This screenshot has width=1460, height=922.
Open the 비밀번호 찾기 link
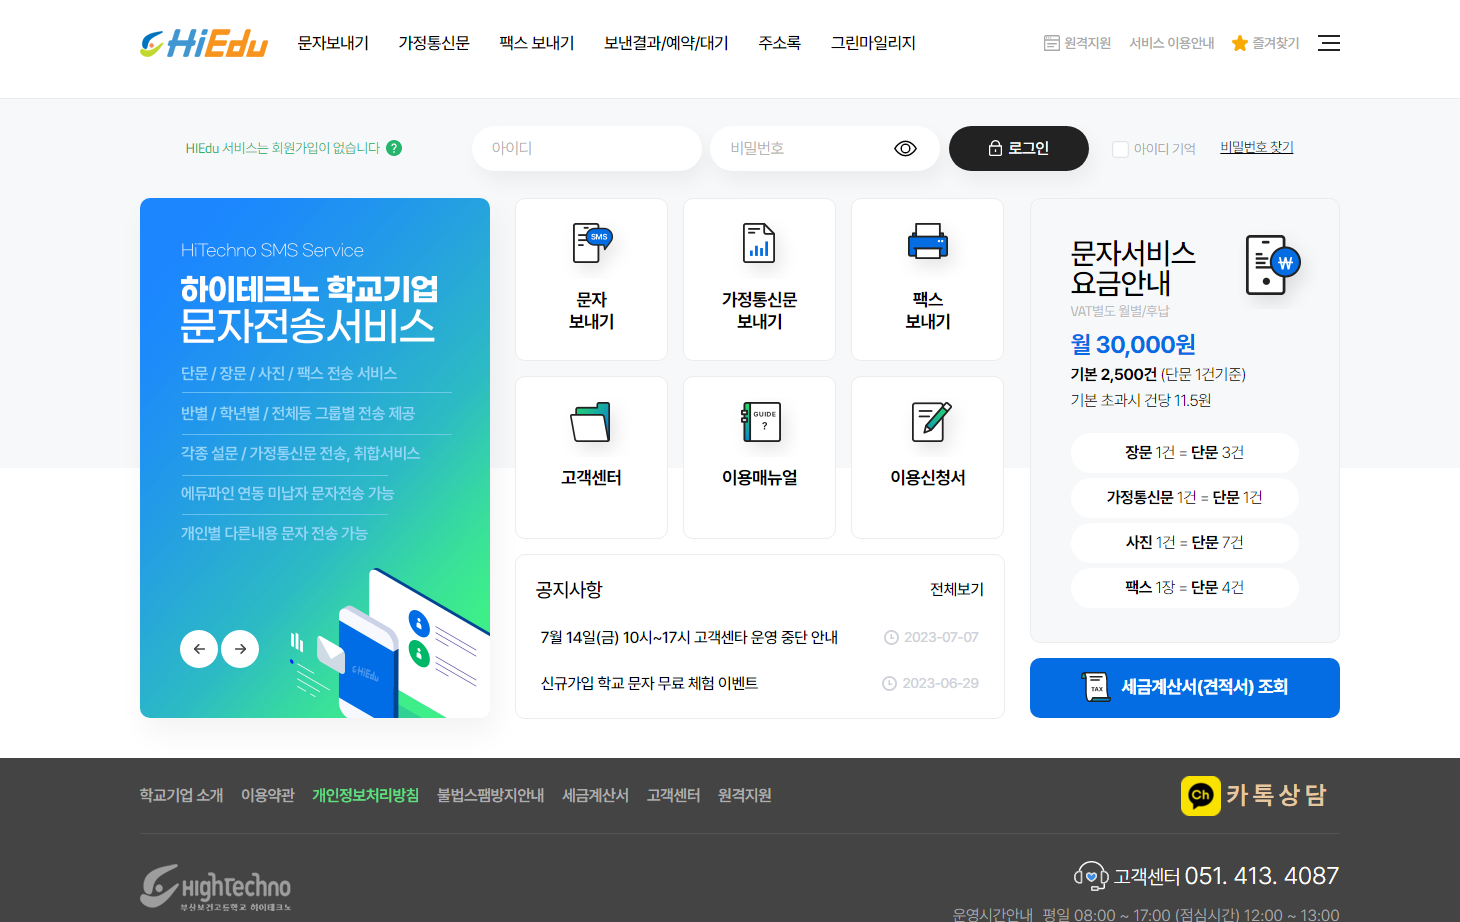(1256, 147)
